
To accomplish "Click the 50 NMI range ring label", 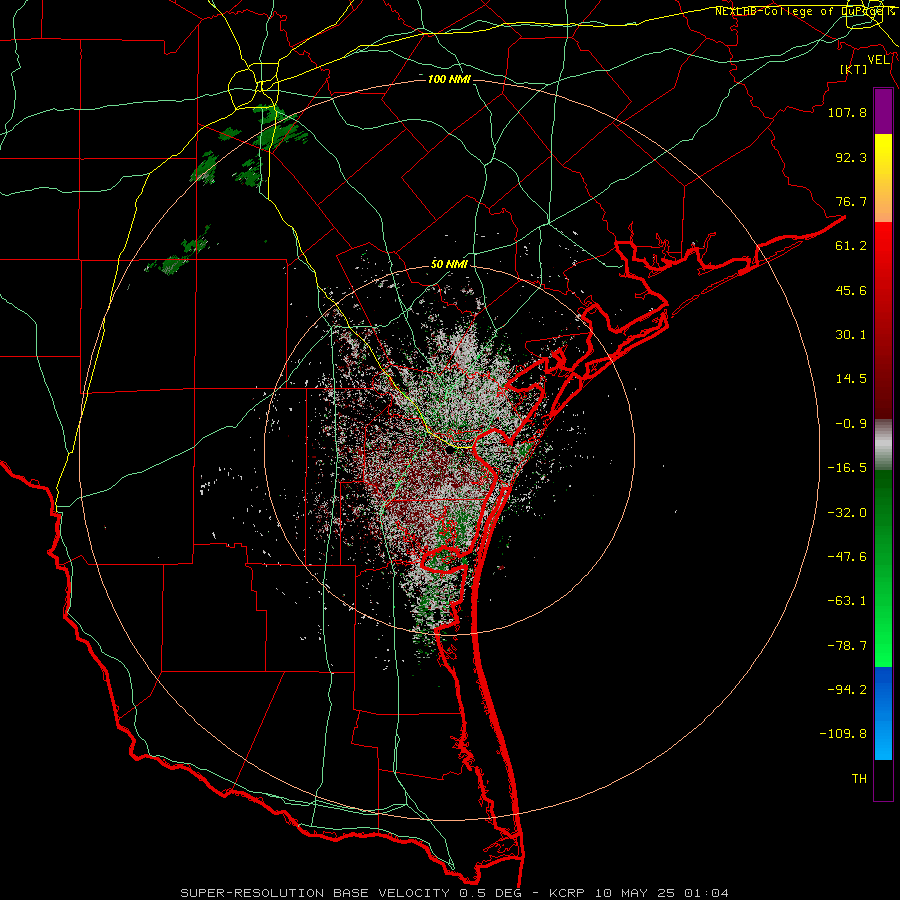I will [449, 265].
